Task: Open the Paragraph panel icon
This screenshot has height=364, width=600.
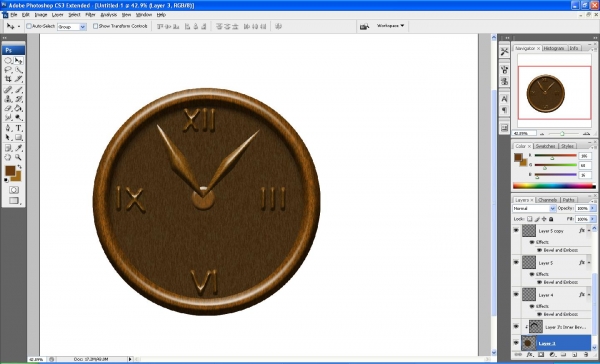Action: click(x=504, y=110)
